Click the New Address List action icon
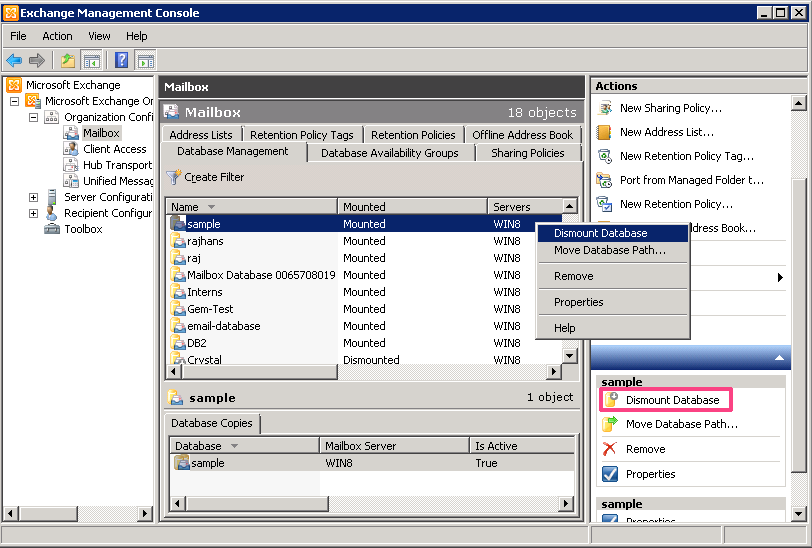Viewport: 812px width, 548px height. [604, 132]
